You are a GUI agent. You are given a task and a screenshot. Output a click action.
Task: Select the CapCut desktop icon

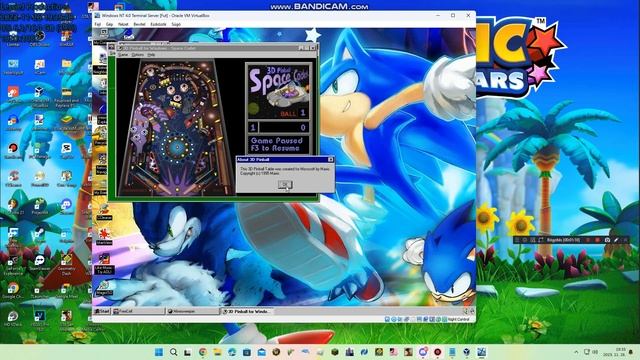point(67,151)
